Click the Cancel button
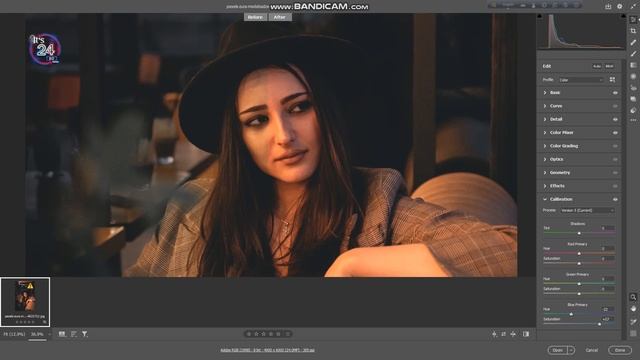This screenshot has width=640, height=360. click(591, 350)
